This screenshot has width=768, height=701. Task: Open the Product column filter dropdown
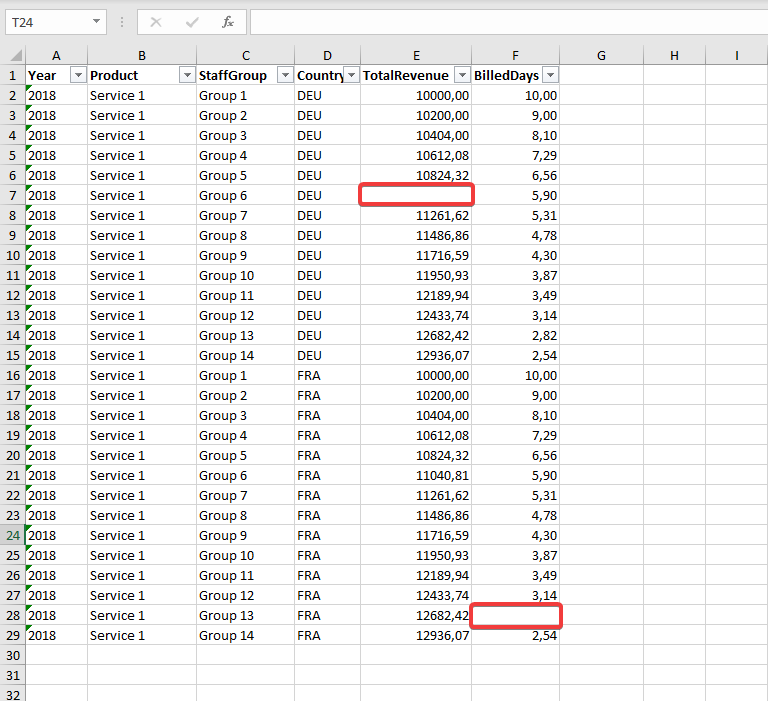186,76
